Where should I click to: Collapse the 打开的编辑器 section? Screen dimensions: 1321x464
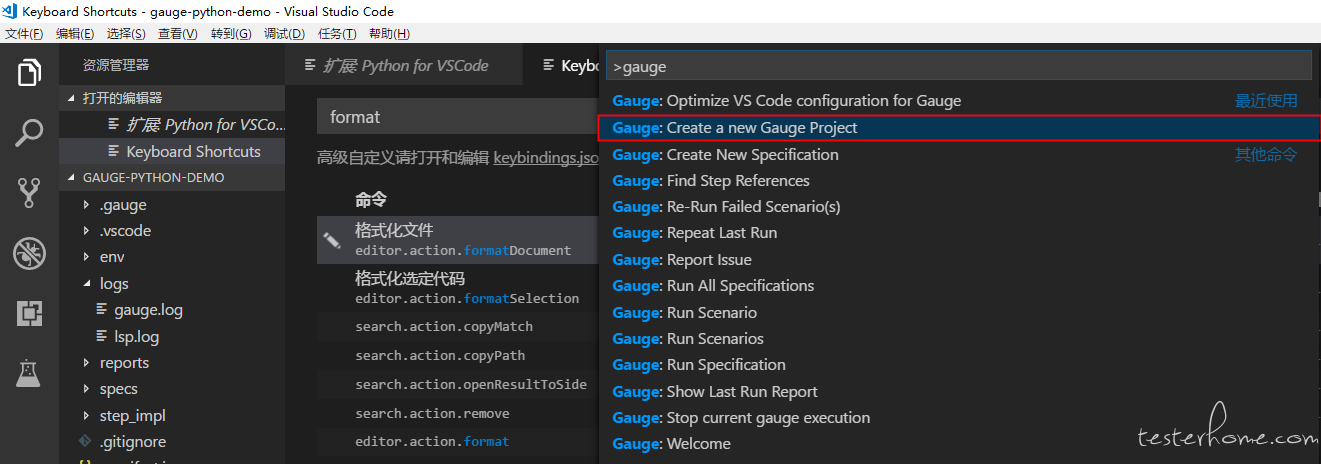(x=172, y=98)
